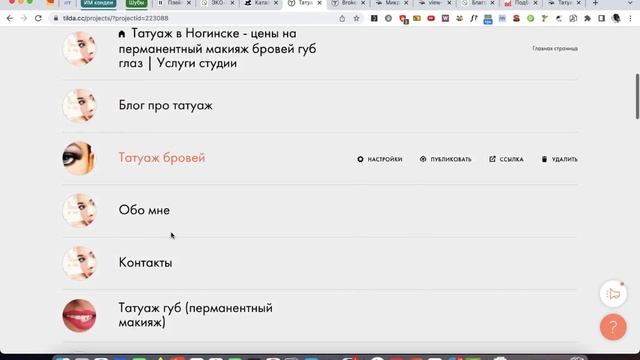Click the gear icon next to Настройки
The width and height of the screenshot is (640, 360).
(x=360, y=159)
